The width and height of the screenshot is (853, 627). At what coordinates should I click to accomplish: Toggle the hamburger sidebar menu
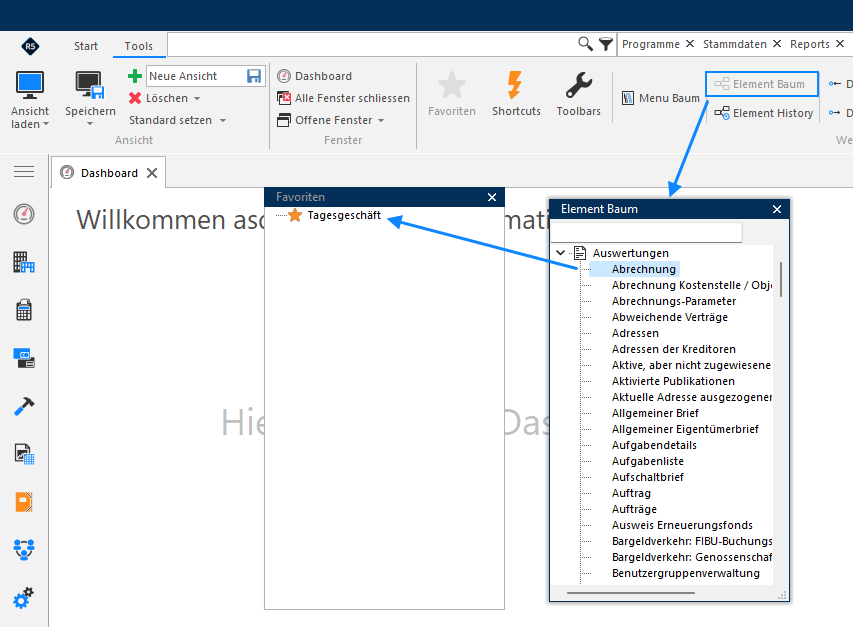(24, 172)
